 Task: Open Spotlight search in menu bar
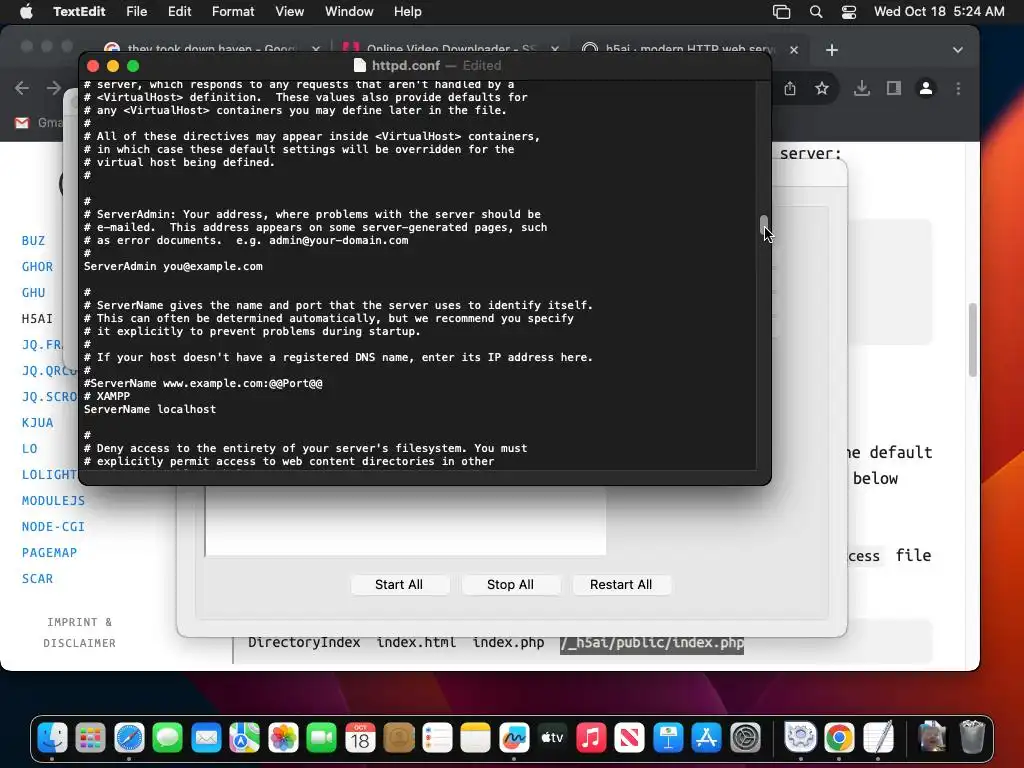point(816,12)
